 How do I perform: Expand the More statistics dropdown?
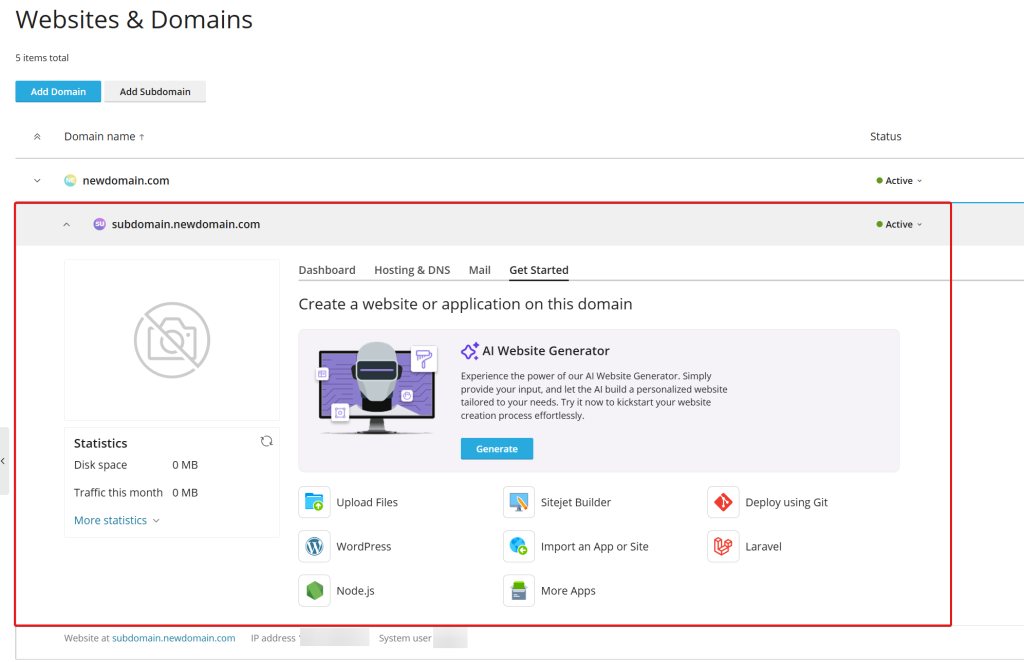pyautogui.click(x=116, y=520)
